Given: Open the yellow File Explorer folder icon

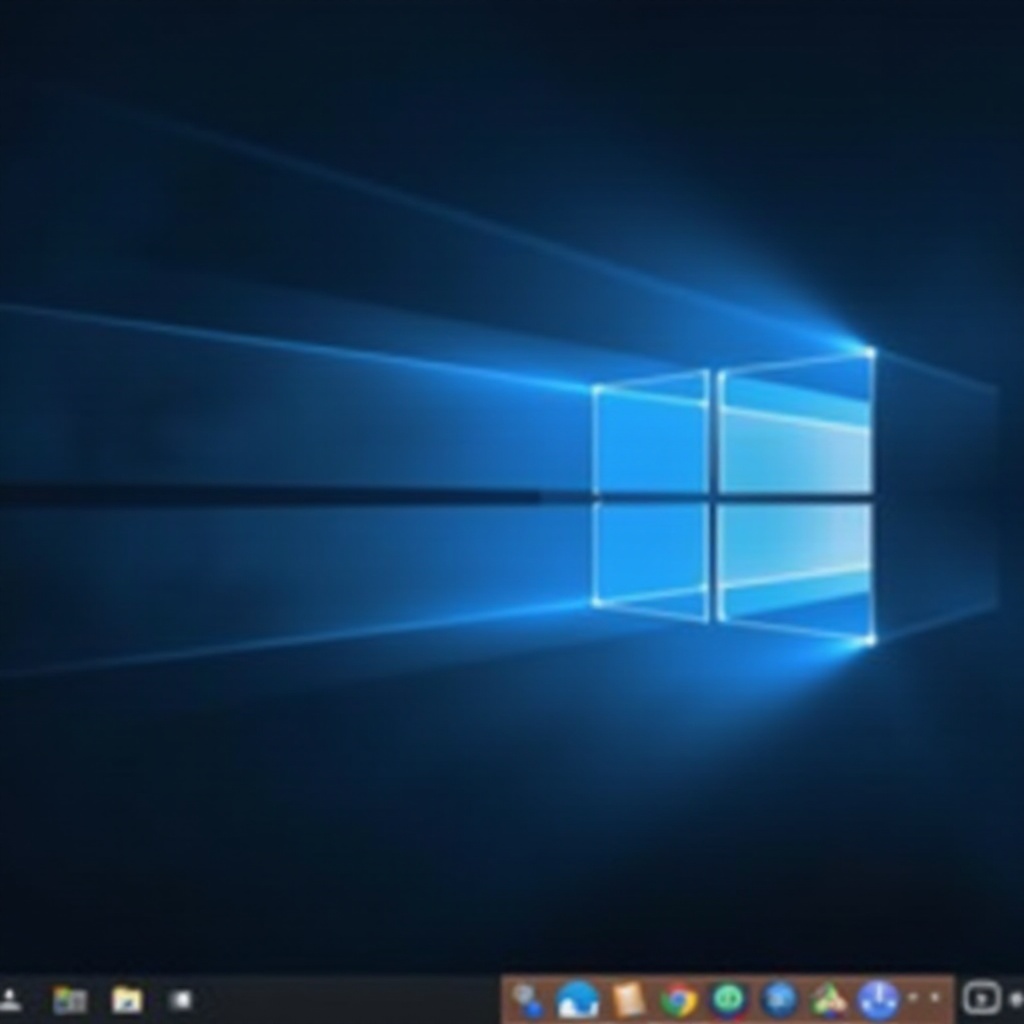Looking at the screenshot, I should click(x=127, y=999).
